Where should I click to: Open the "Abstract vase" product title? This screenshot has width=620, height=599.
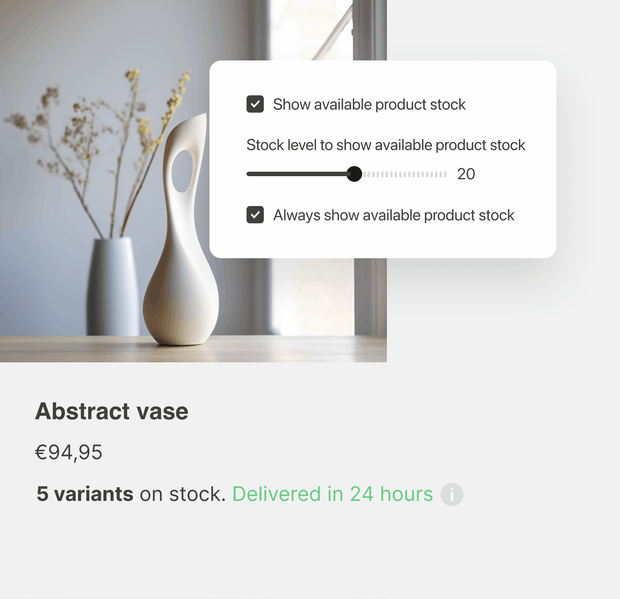(111, 411)
